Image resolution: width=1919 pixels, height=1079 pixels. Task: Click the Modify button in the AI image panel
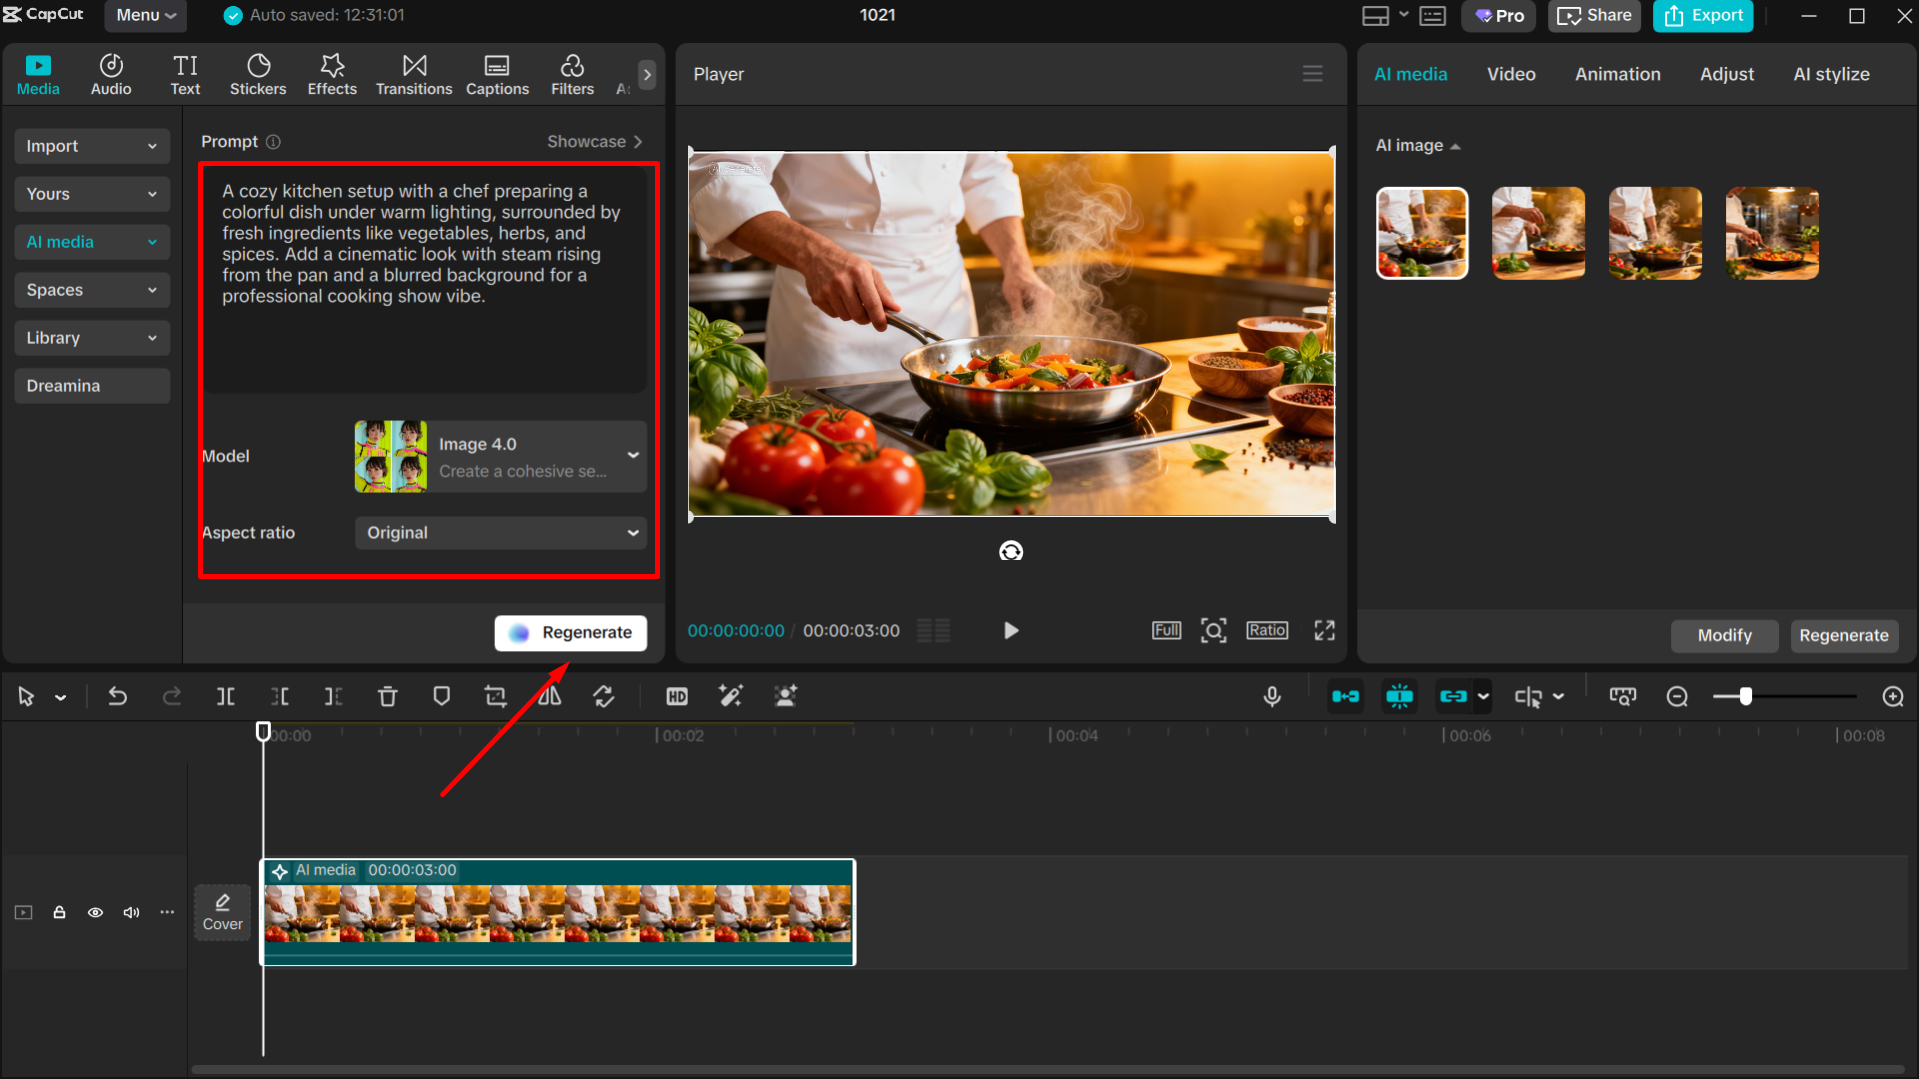tap(1724, 635)
